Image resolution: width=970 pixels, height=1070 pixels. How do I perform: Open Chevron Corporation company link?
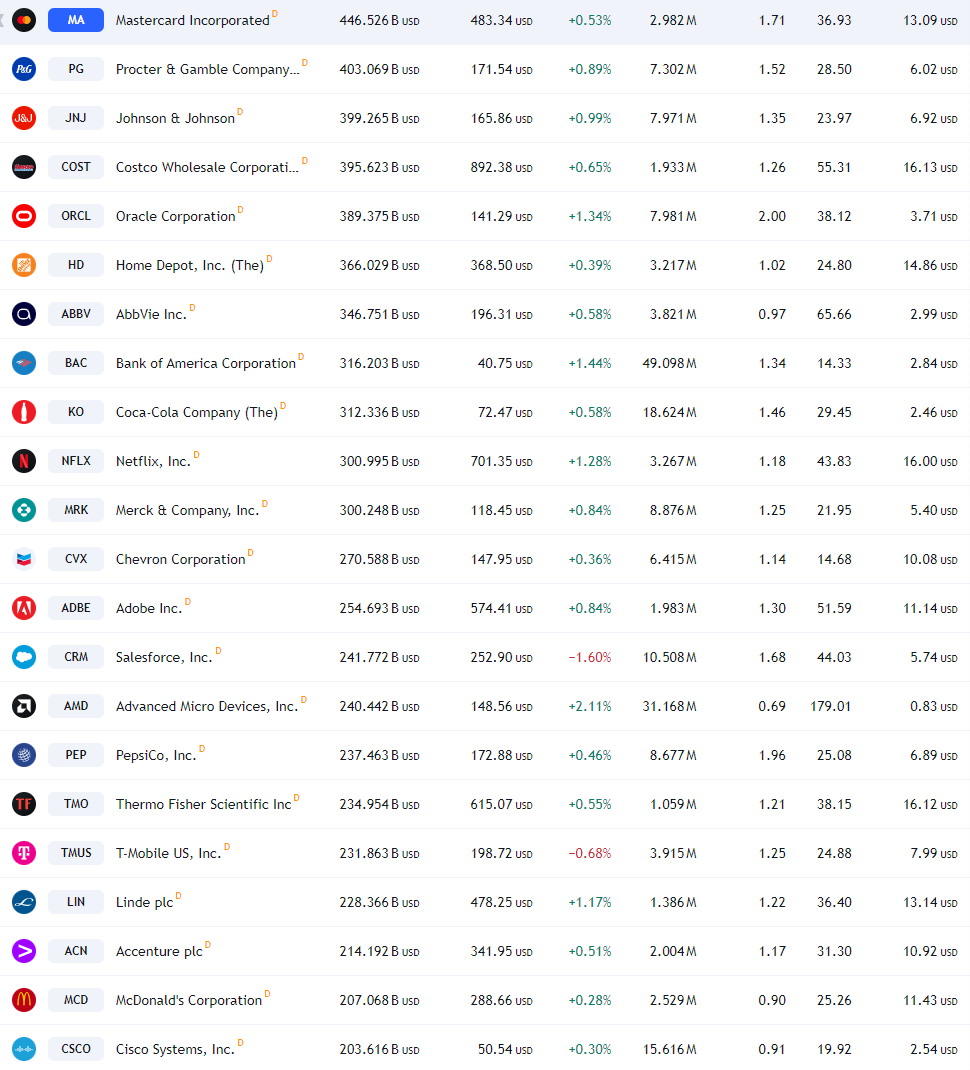181,560
